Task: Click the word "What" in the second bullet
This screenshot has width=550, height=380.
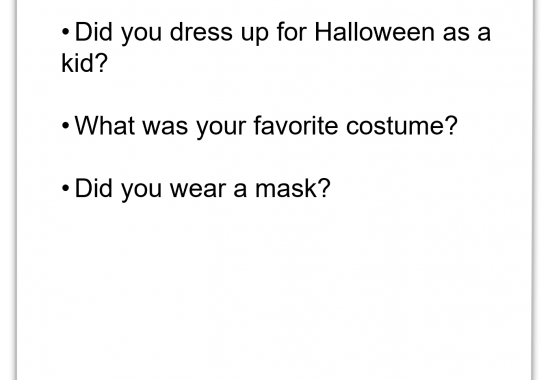Action: [105, 125]
